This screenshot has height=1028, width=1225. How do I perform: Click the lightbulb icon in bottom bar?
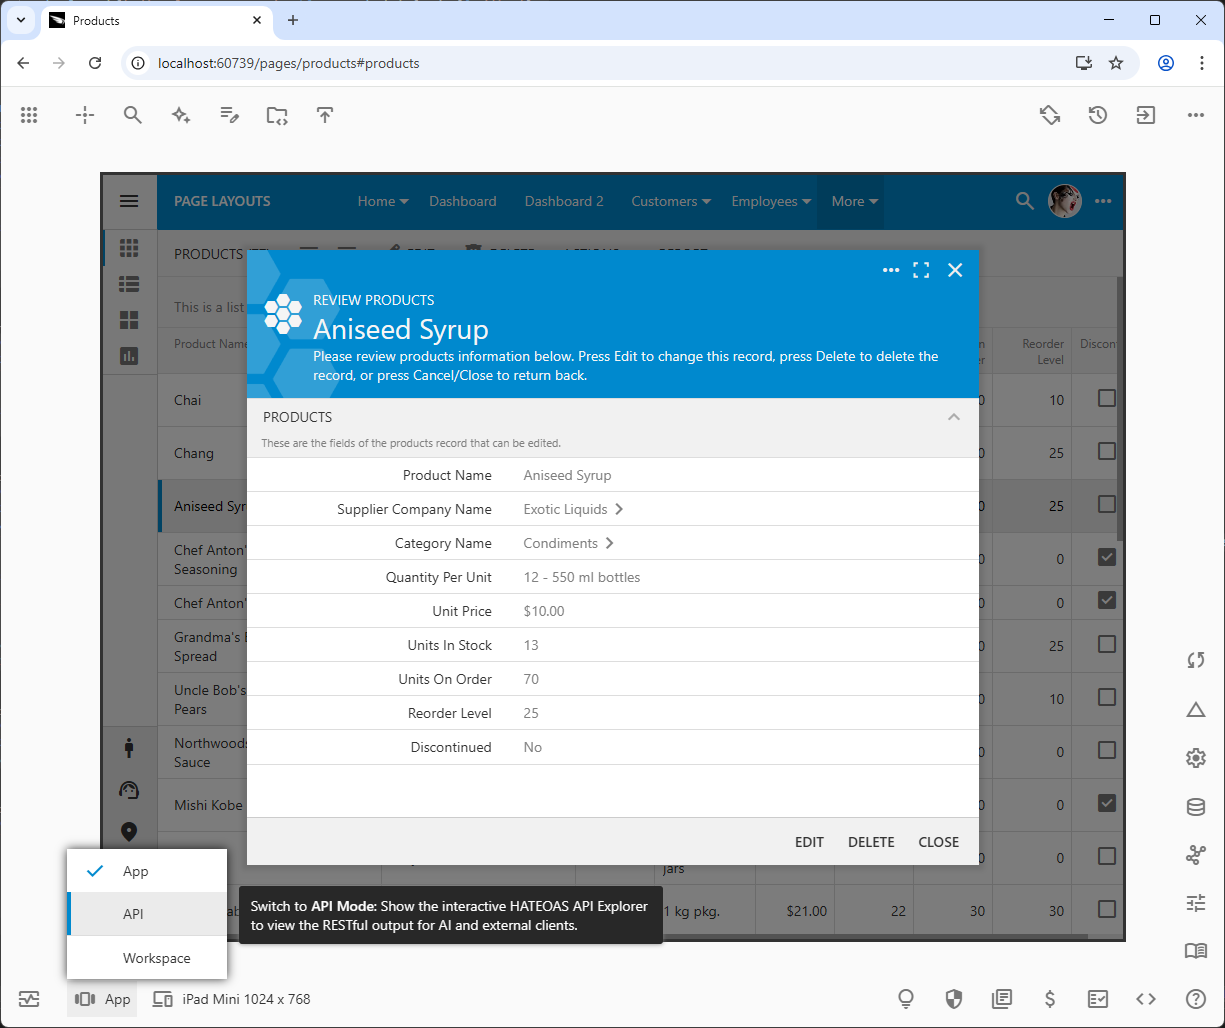(x=906, y=998)
